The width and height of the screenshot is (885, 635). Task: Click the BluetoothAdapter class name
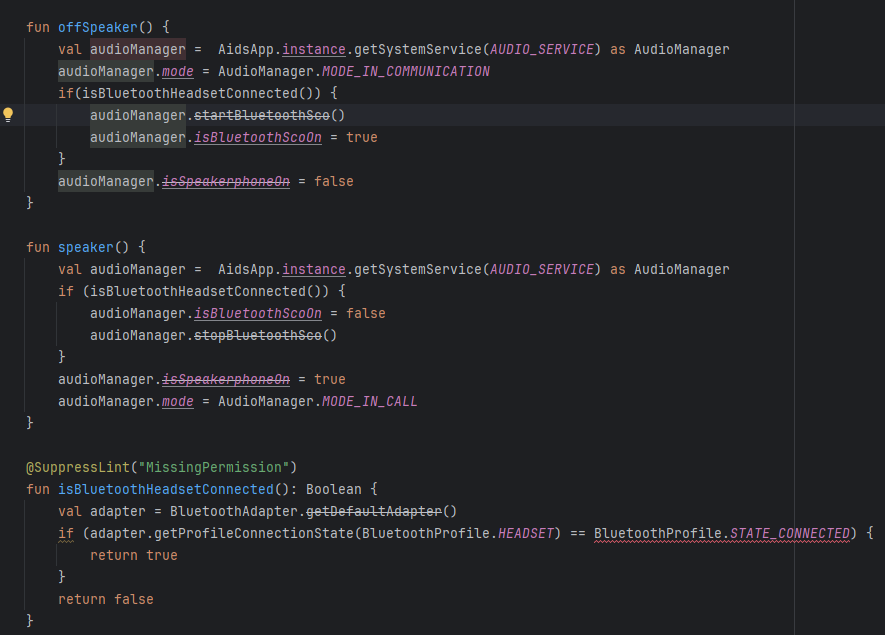tap(234, 511)
